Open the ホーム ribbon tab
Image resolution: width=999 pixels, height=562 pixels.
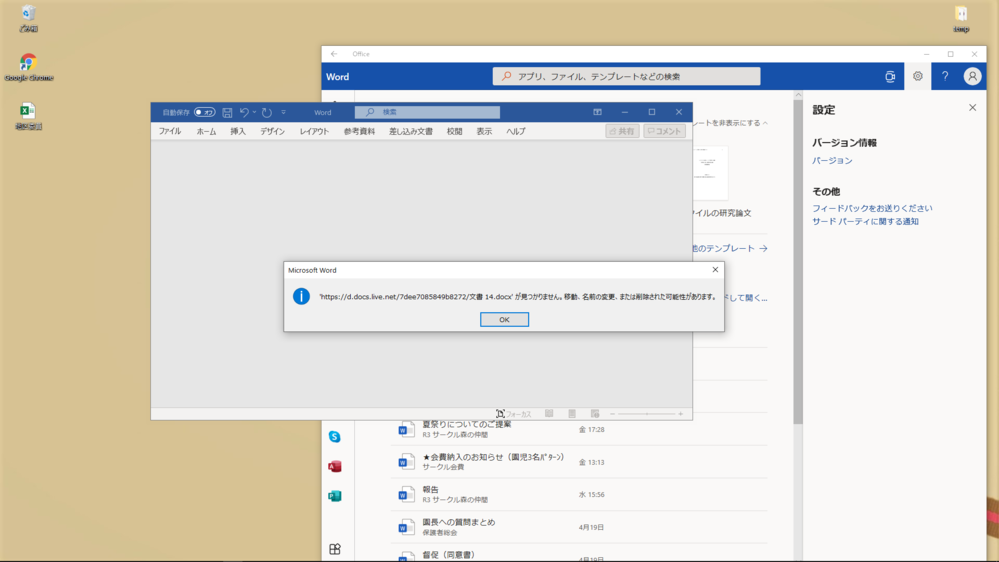coord(206,131)
